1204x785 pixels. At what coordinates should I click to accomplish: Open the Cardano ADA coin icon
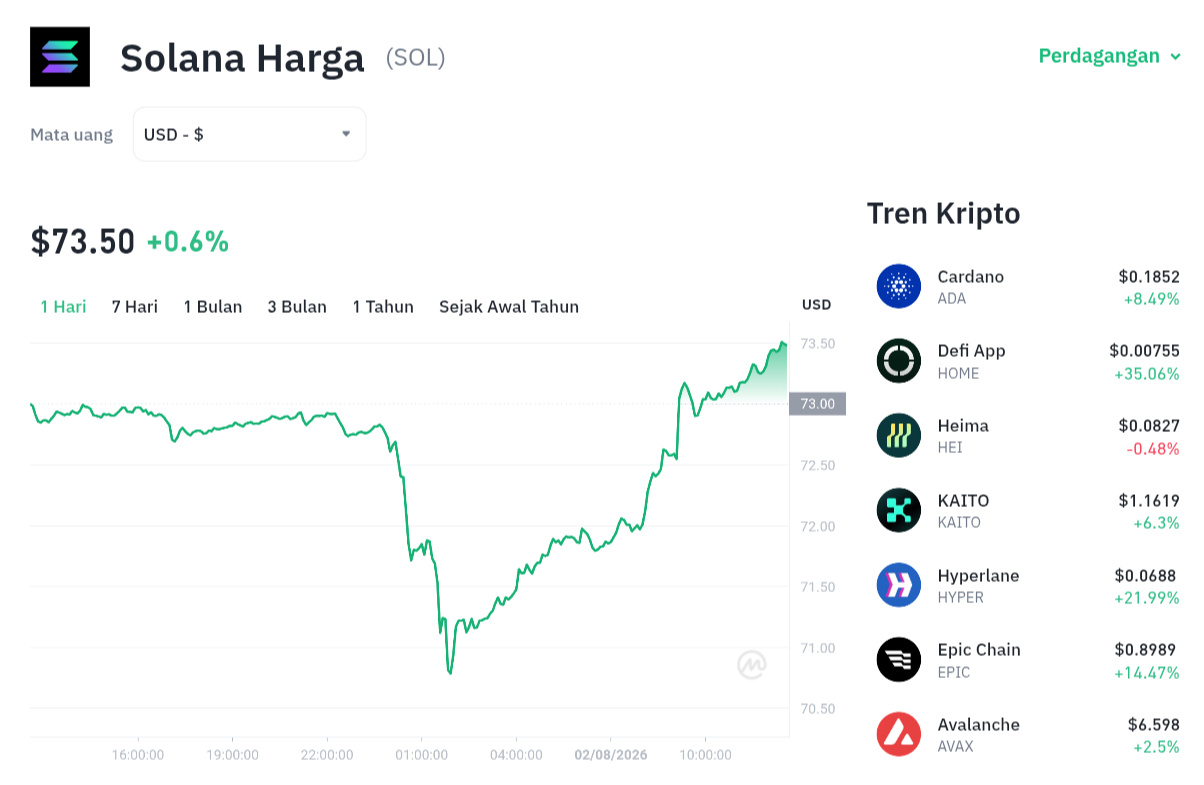click(899, 286)
